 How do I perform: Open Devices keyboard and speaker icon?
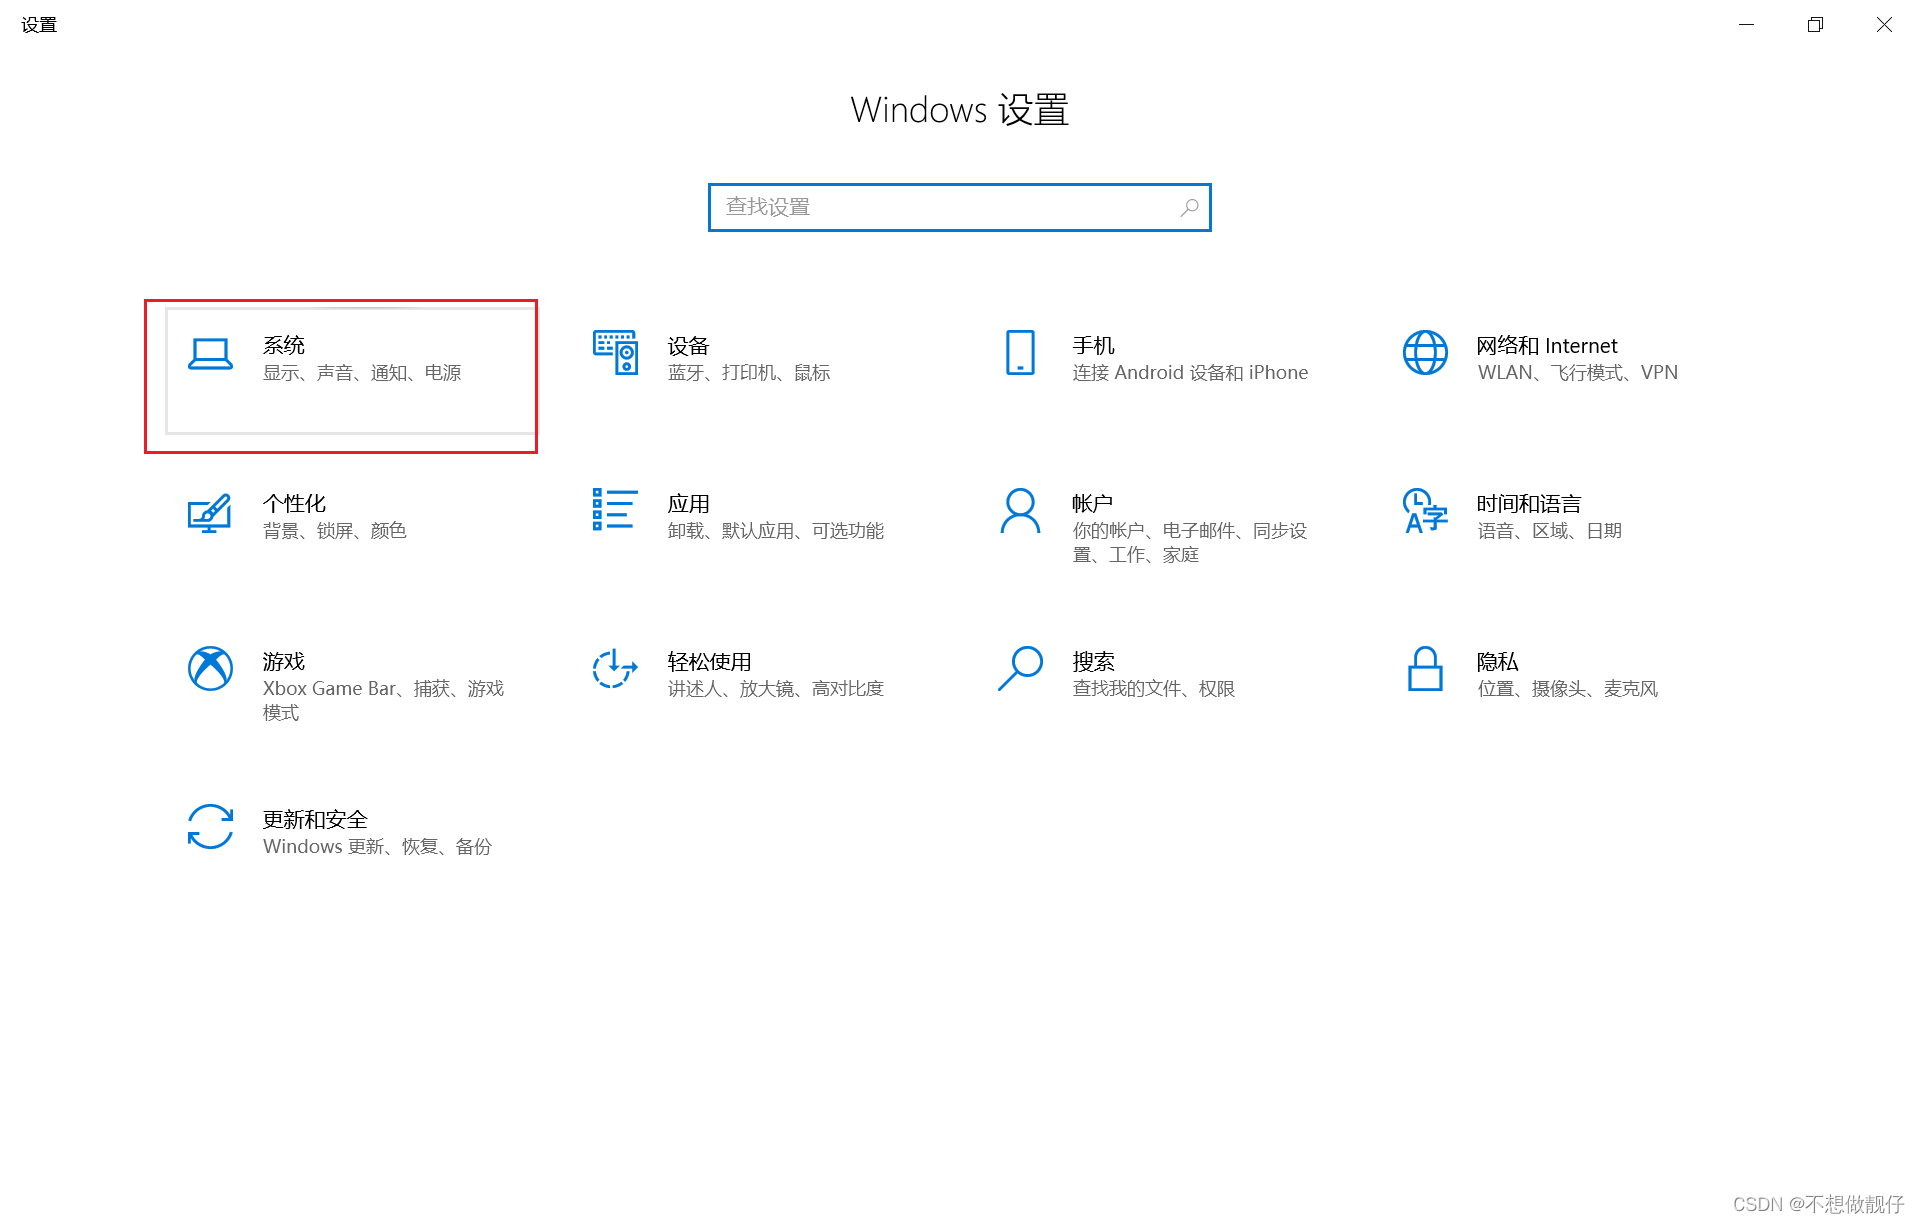[x=615, y=352]
